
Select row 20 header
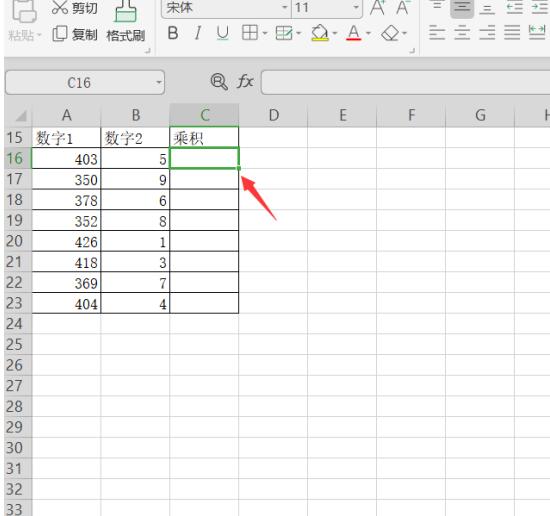(x=15, y=241)
